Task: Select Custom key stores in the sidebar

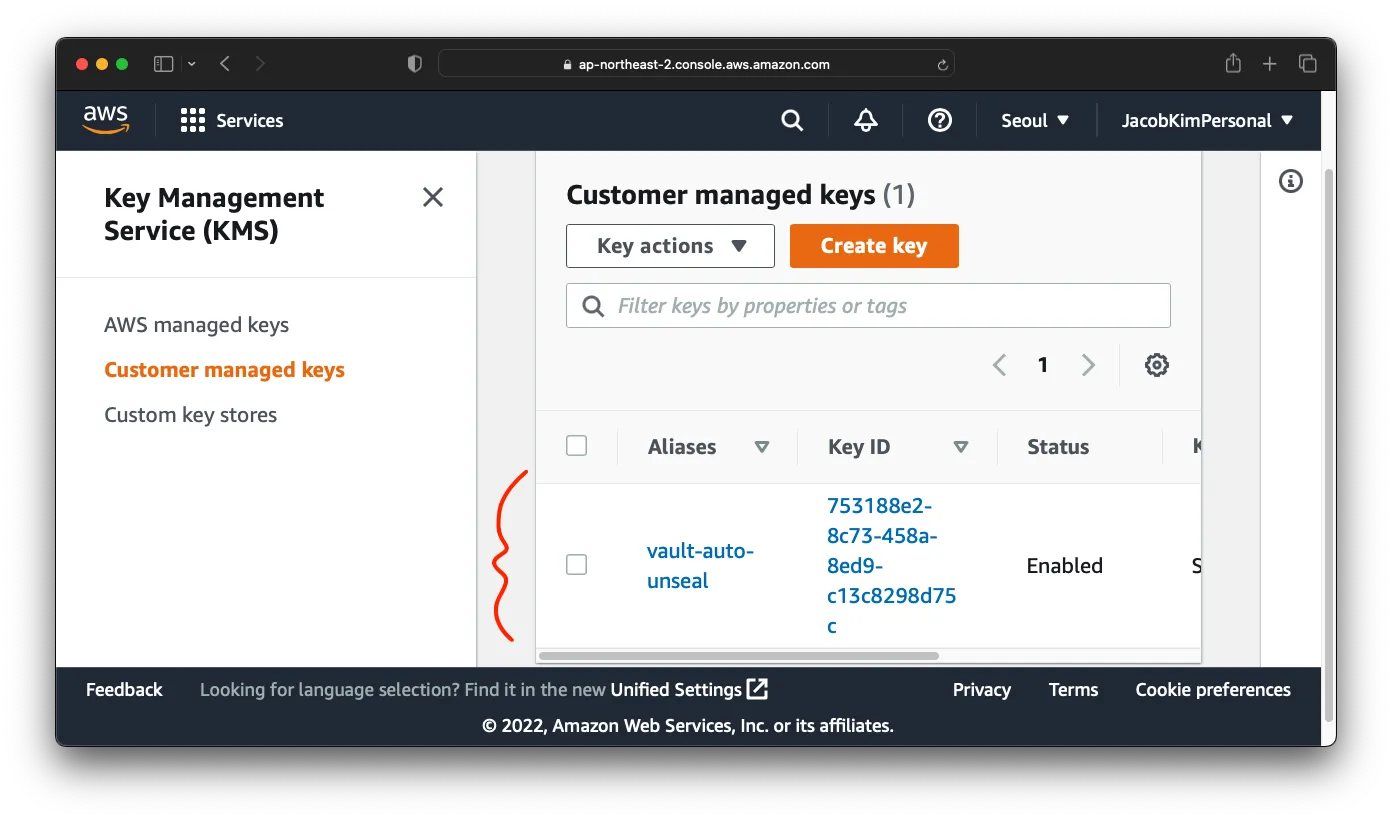Action: click(x=190, y=414)
